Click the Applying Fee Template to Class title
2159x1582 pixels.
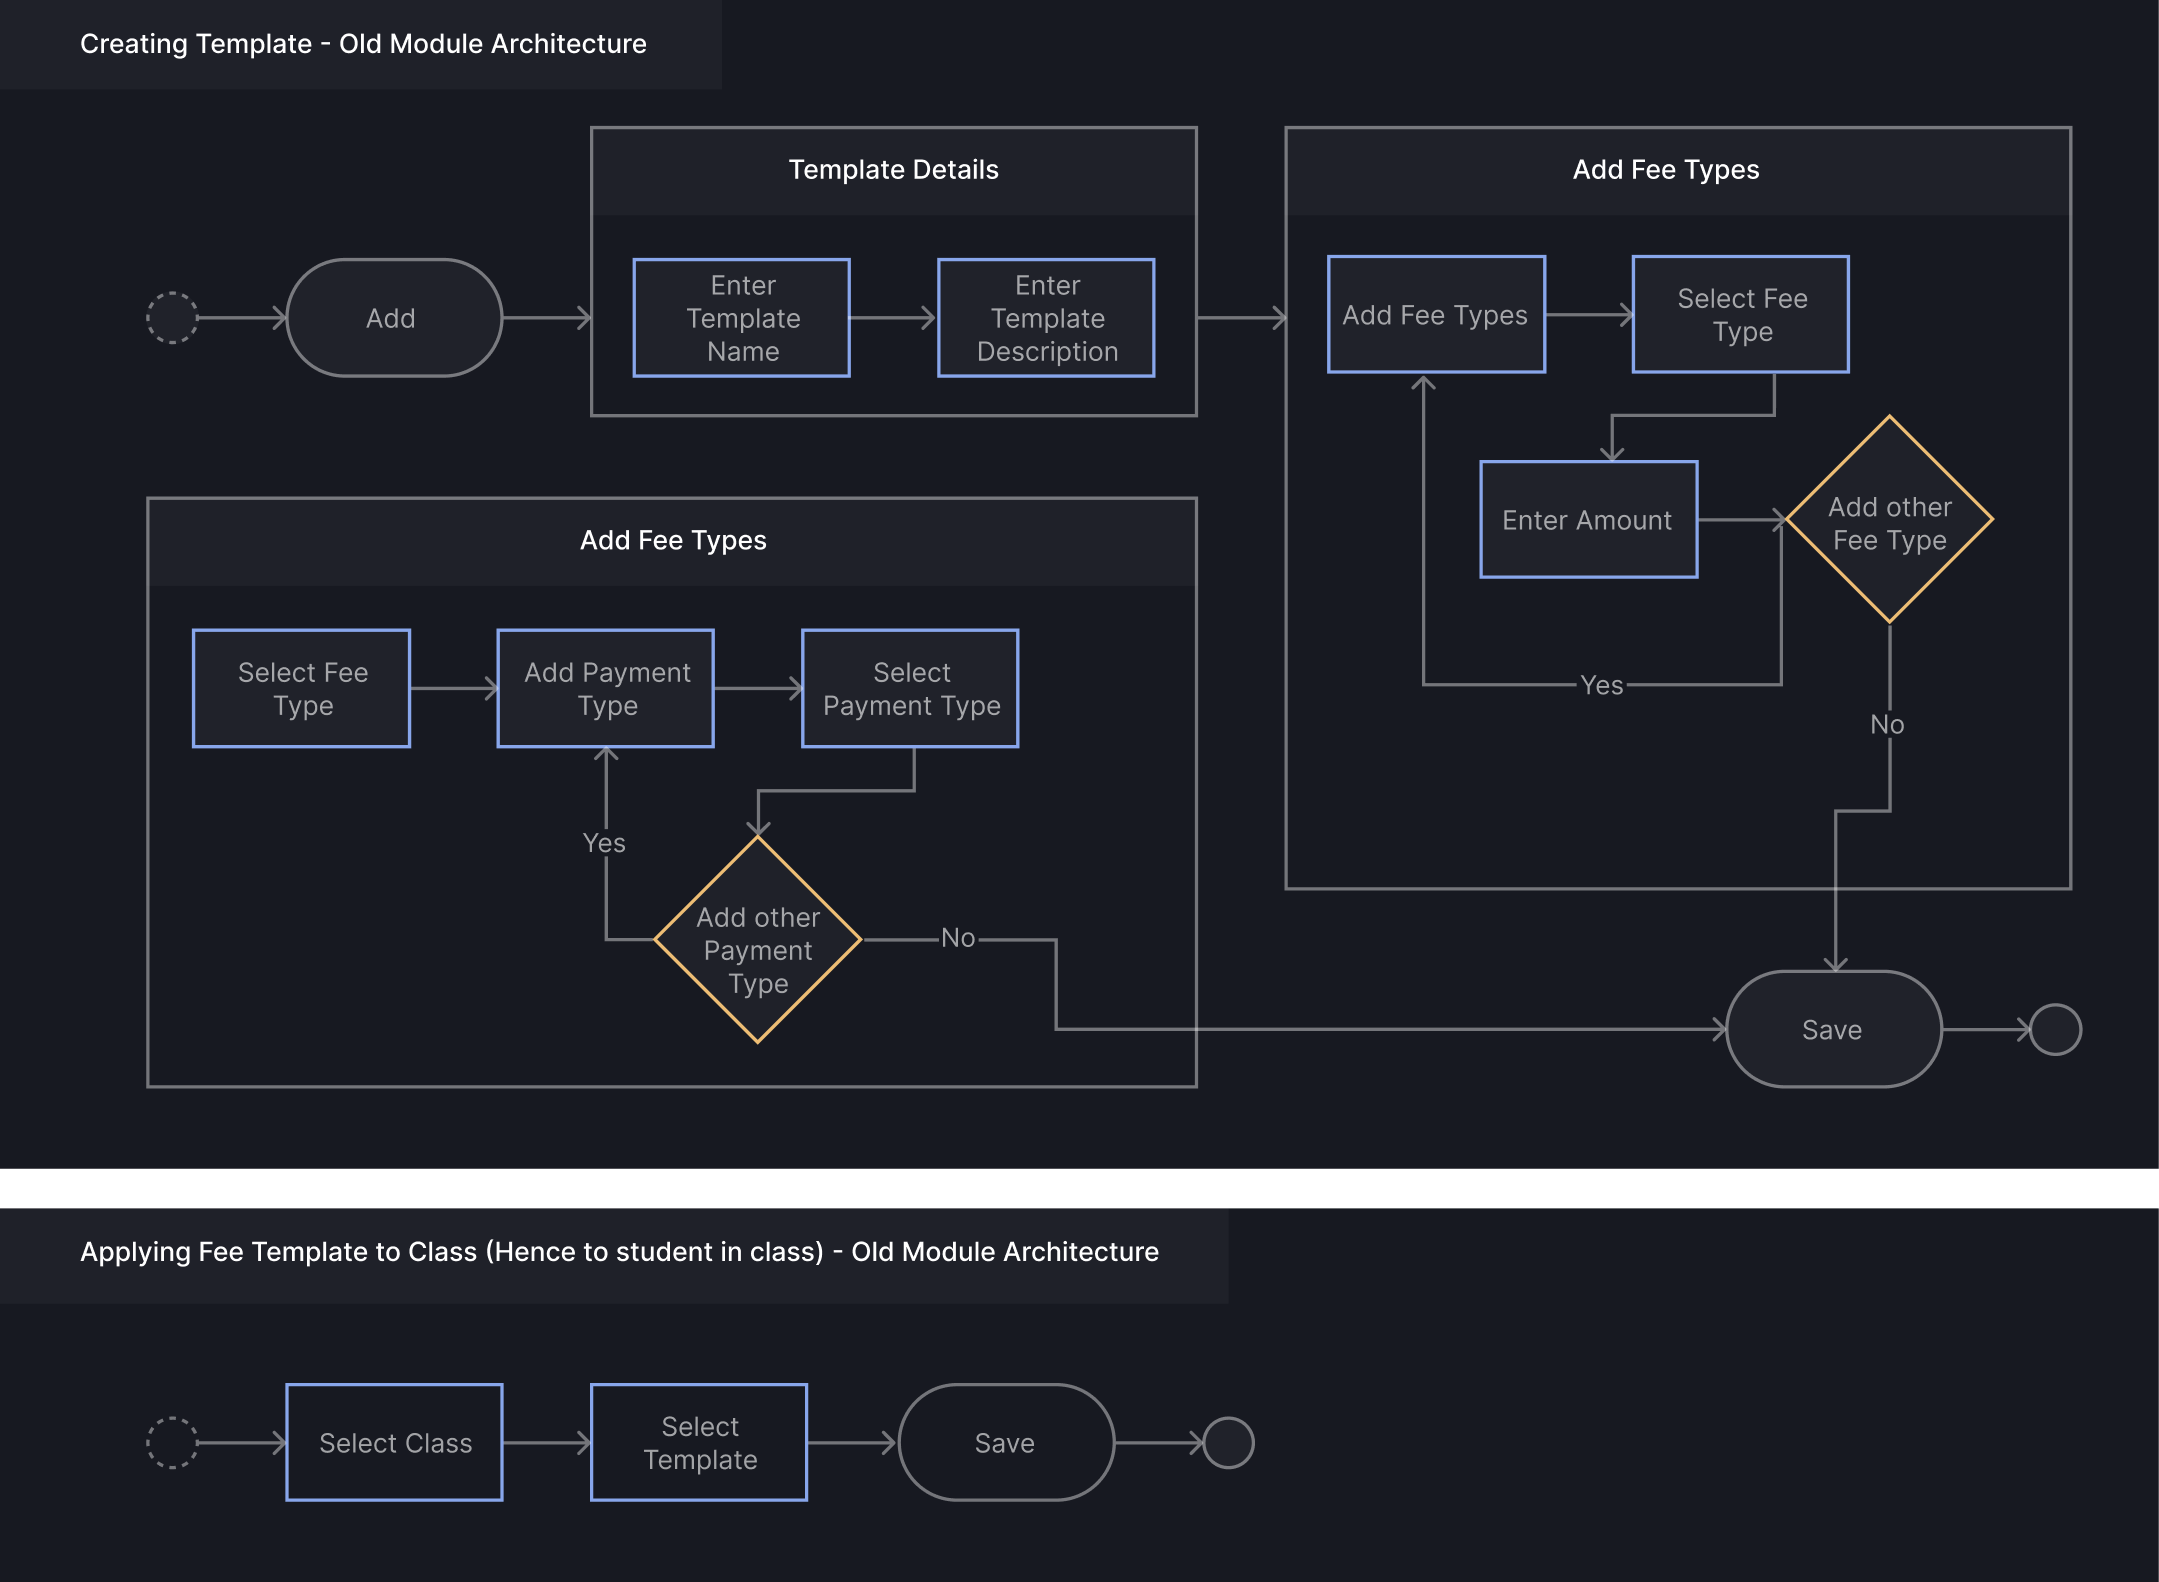[619, 1252]
